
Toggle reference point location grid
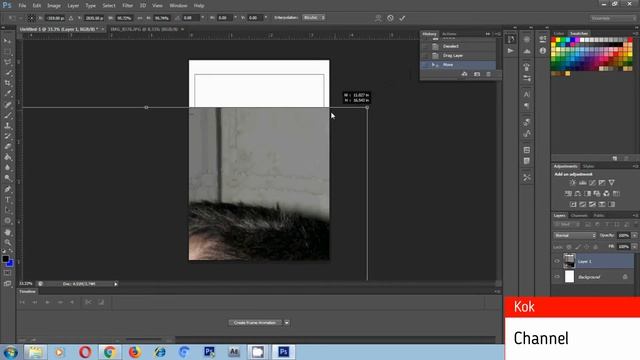coord(31,18)
